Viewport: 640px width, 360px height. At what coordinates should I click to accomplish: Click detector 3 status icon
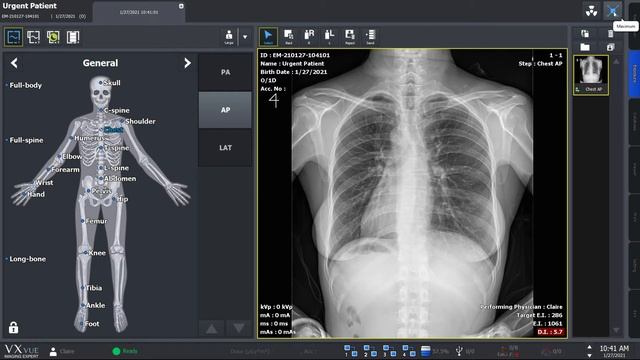[389, 351]
